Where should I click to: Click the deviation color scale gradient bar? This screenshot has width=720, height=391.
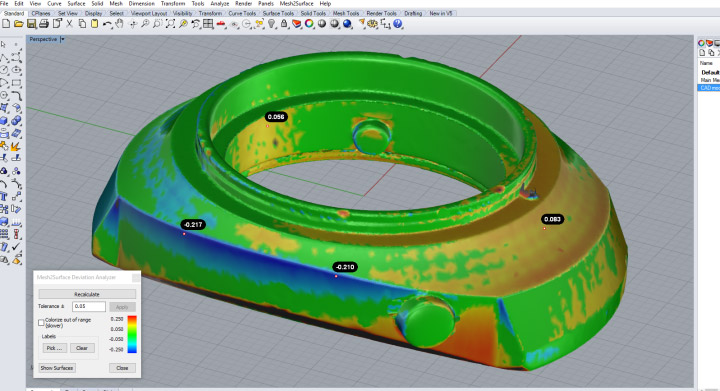[x=132, y=334]
